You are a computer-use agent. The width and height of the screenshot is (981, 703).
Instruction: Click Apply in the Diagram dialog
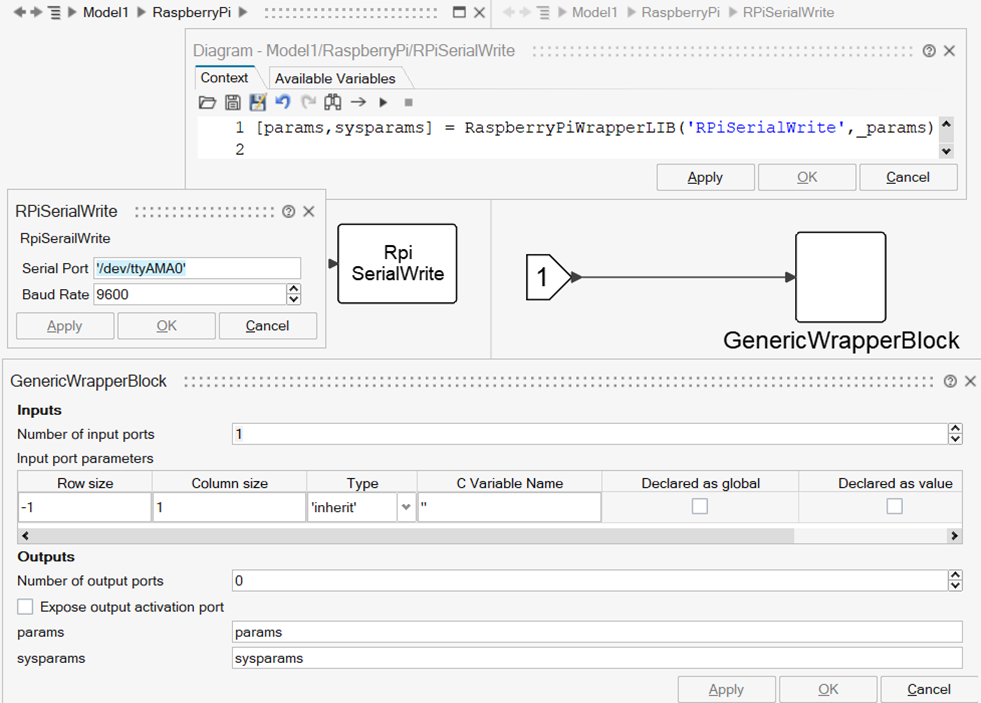[705, 177]
